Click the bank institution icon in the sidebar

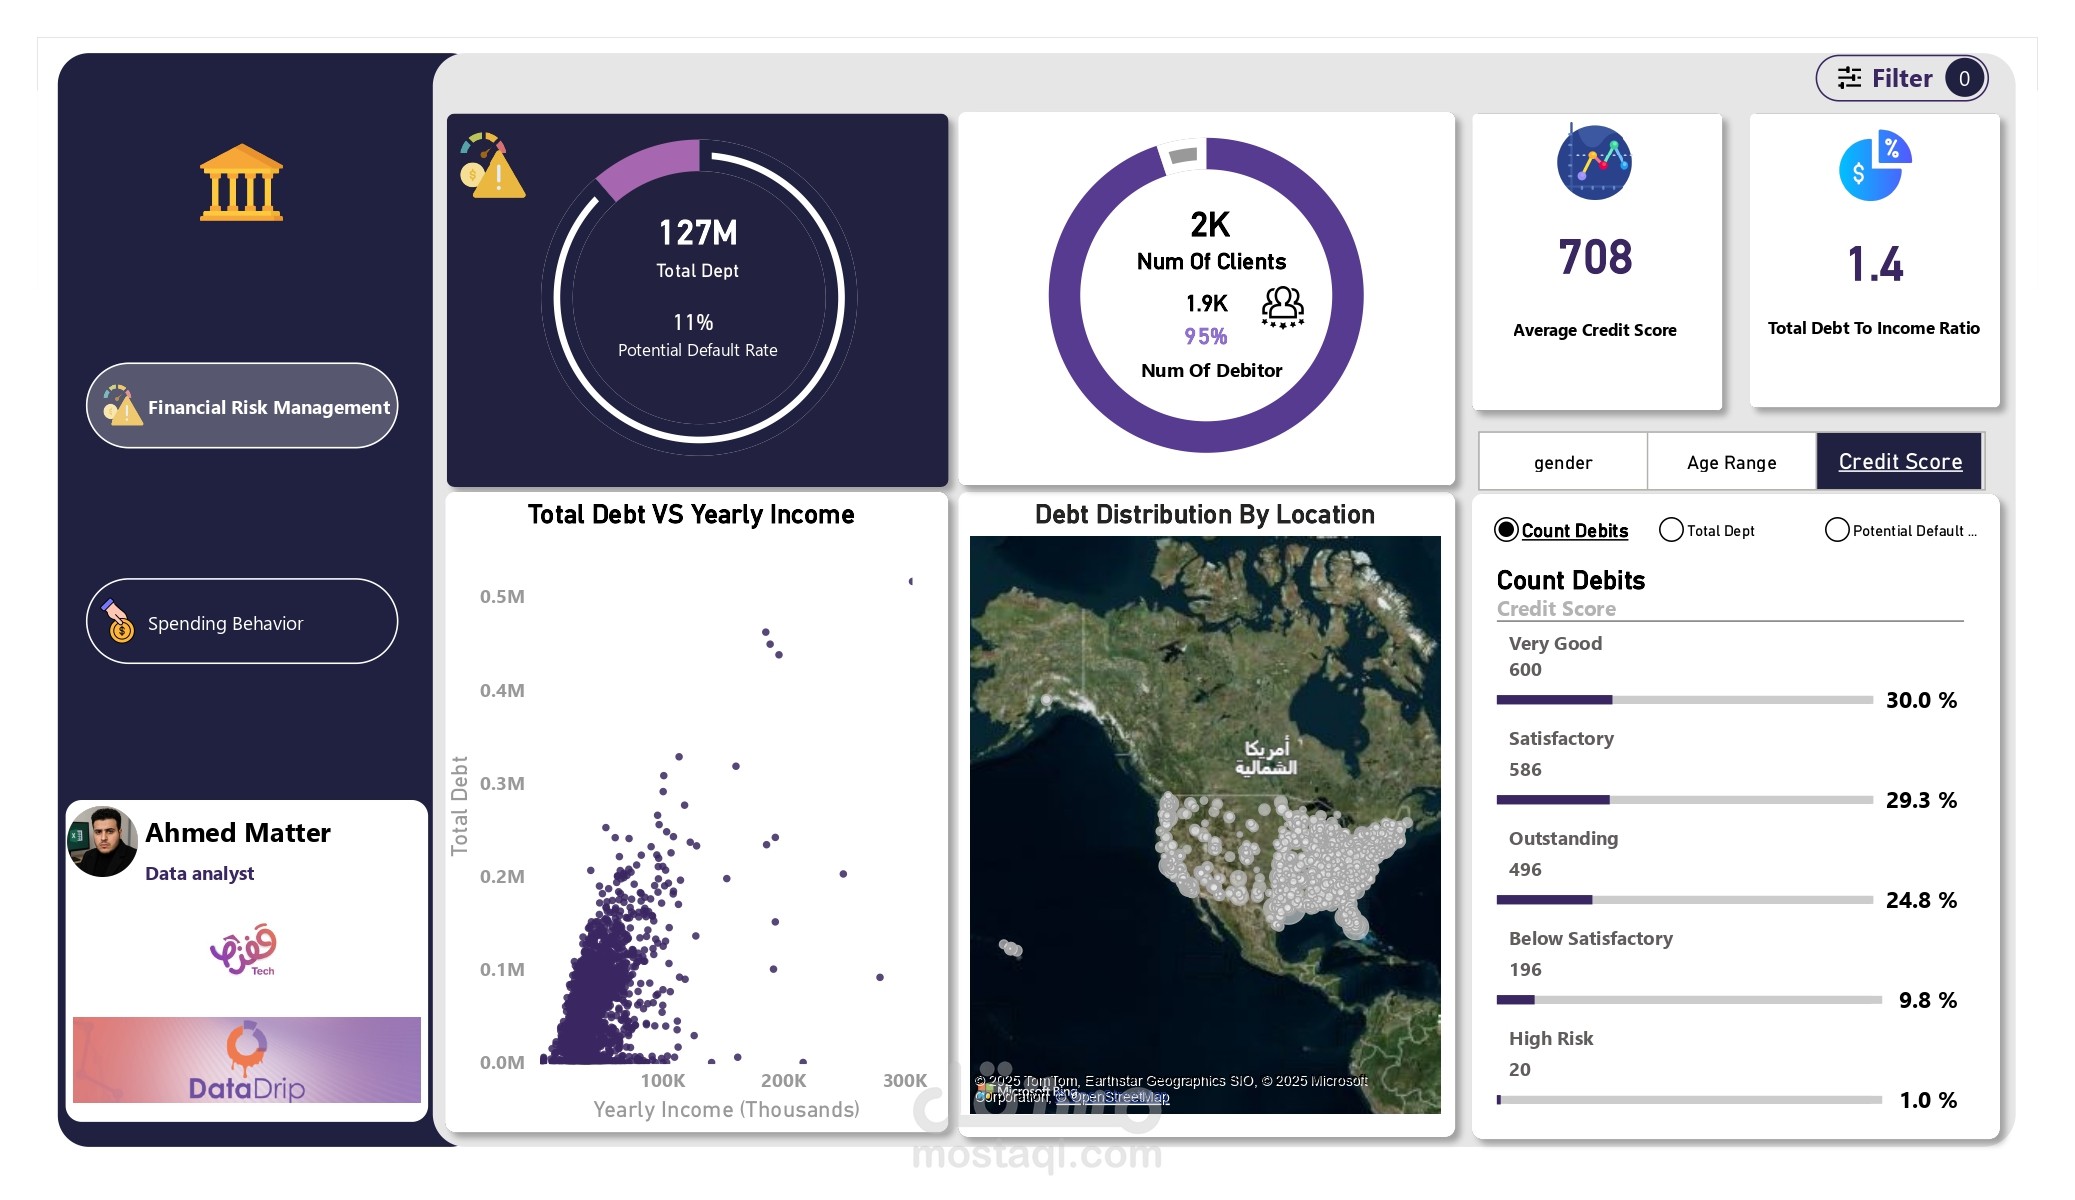(x=241, y=182)
